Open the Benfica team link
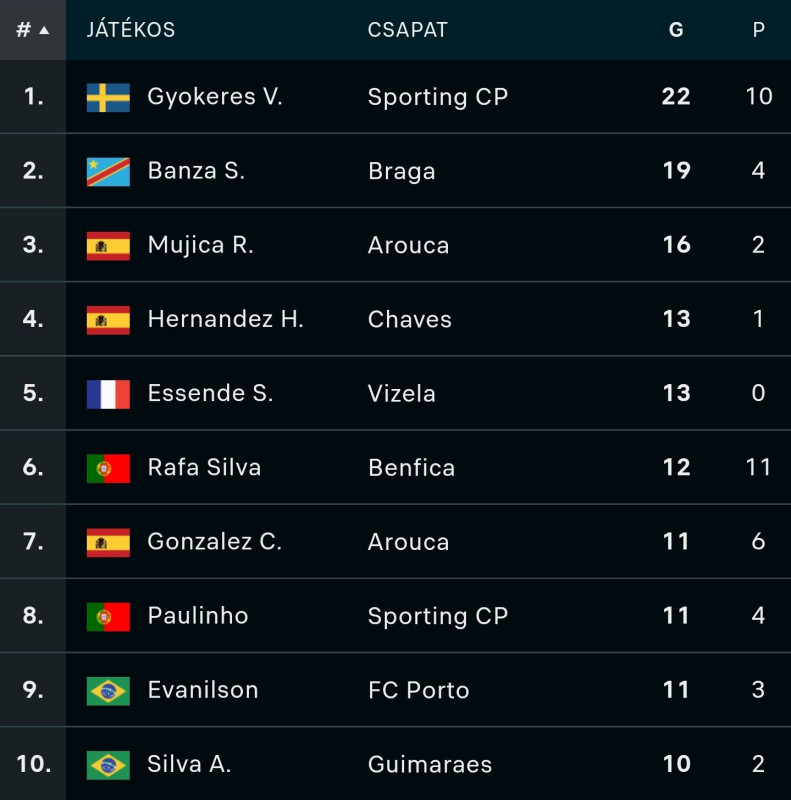 [x=411, y=467]
